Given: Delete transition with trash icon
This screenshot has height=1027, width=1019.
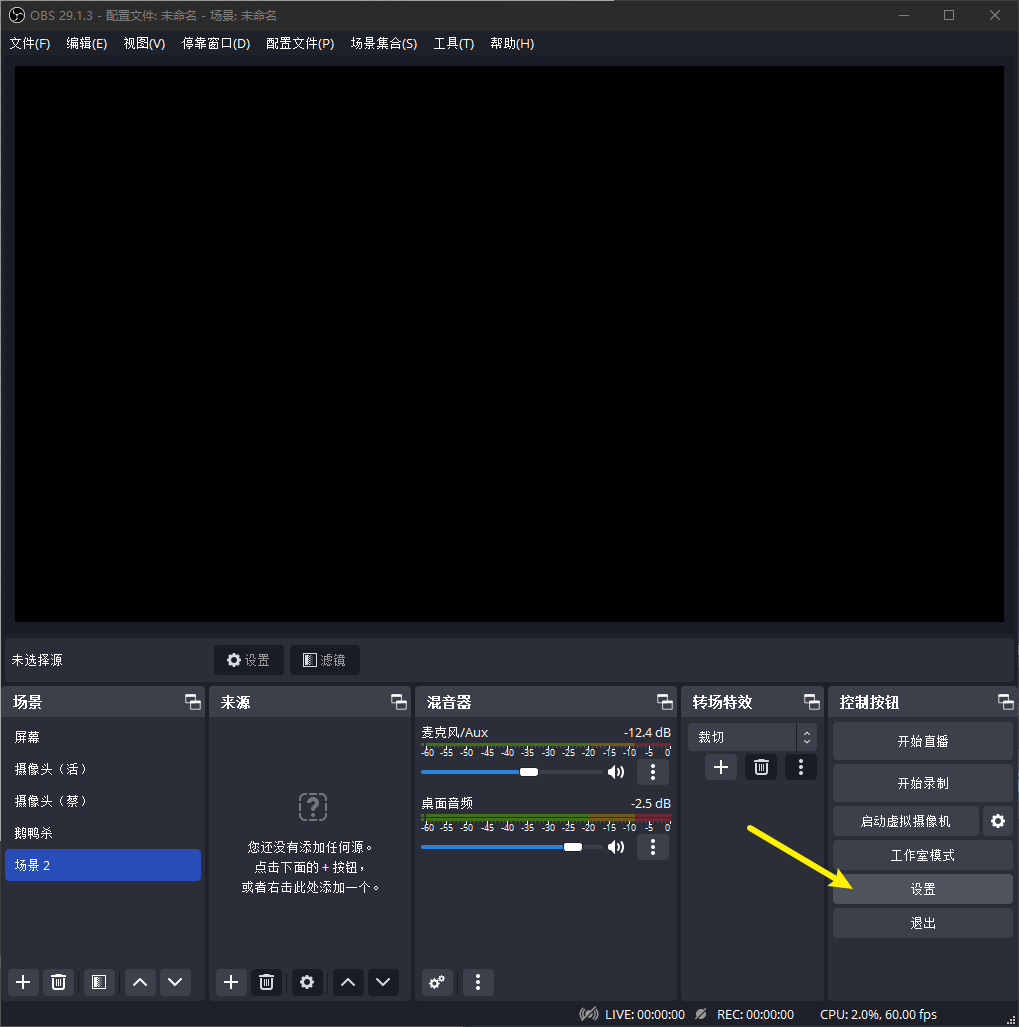Looking at the screenshot, I should point(761,767).
